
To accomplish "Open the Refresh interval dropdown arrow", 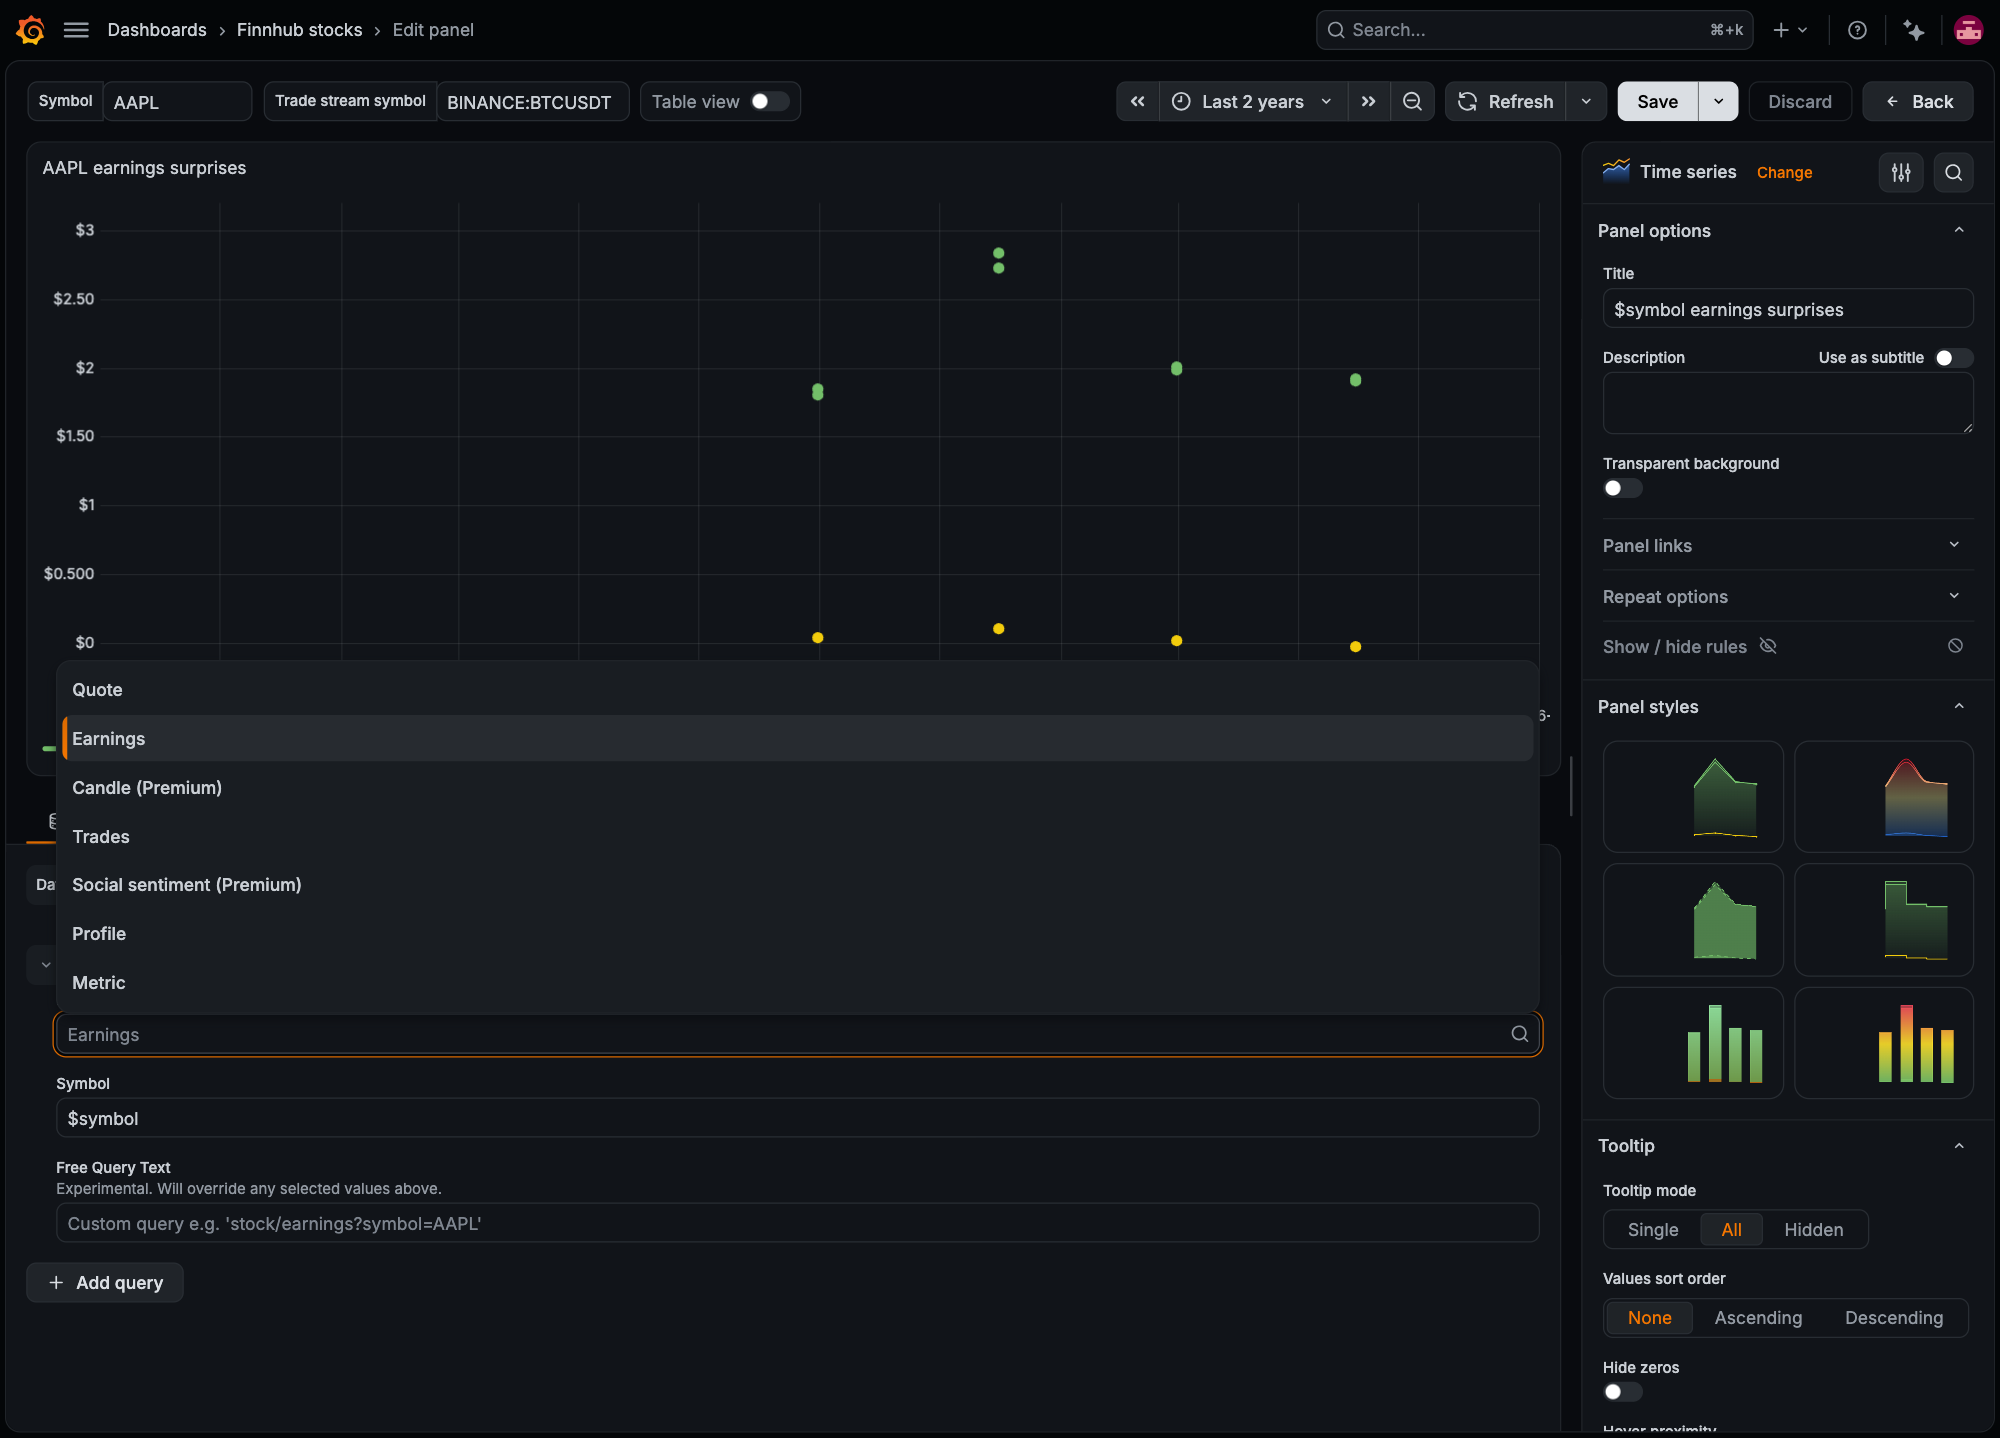I will [x=1586, y=101].
